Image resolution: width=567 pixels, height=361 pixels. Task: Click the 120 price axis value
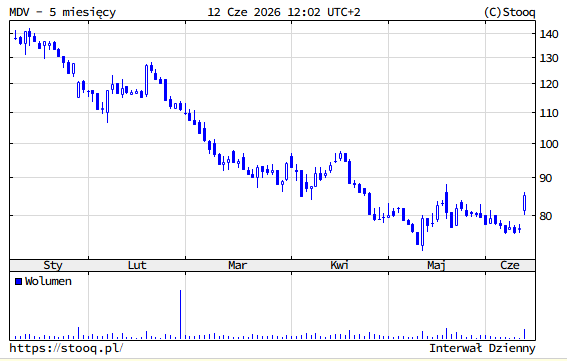[549, 84]
